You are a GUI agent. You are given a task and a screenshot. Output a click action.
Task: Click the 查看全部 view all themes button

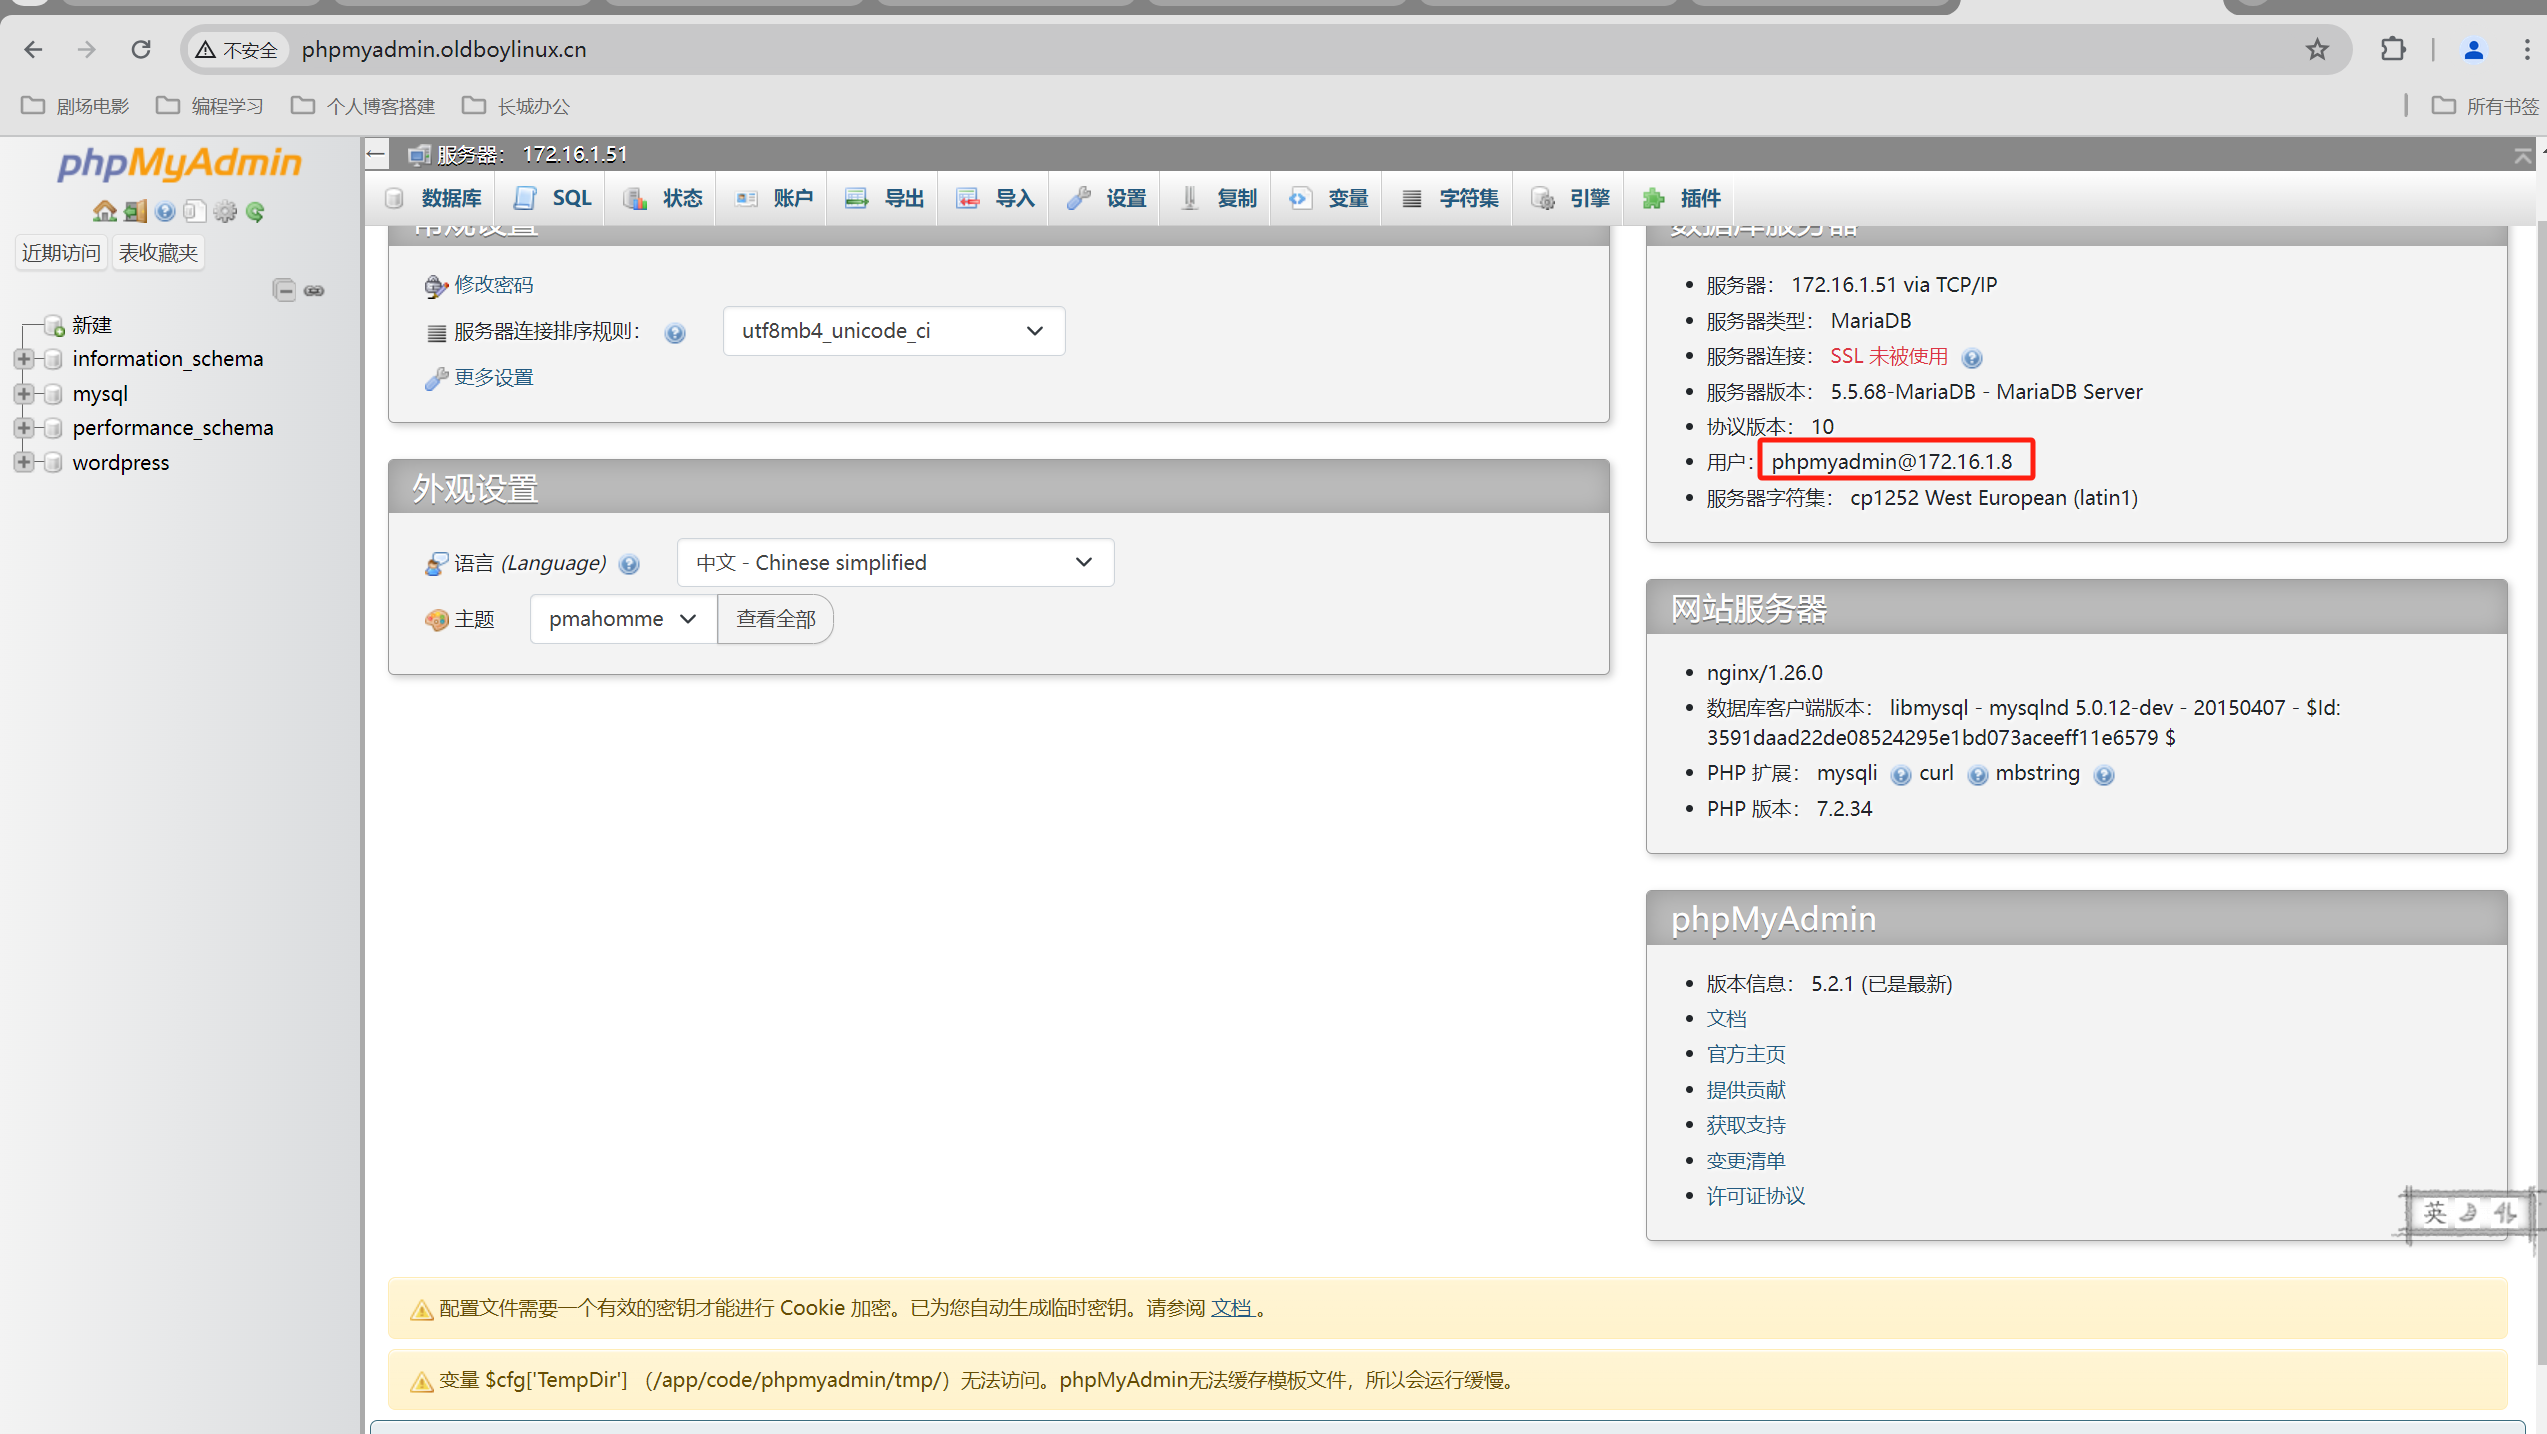776,619
